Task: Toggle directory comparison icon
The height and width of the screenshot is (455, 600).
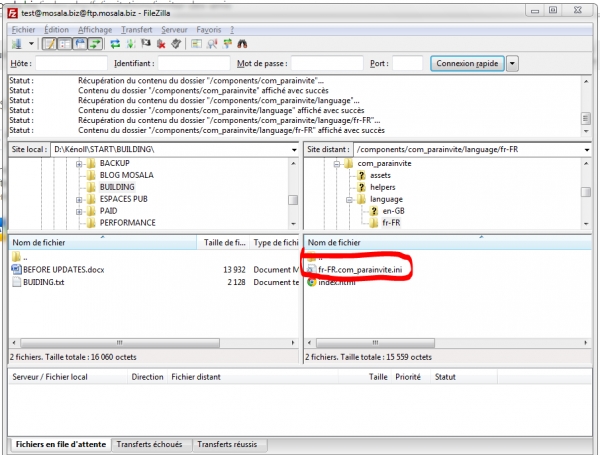Action: (x=212, y=44)
